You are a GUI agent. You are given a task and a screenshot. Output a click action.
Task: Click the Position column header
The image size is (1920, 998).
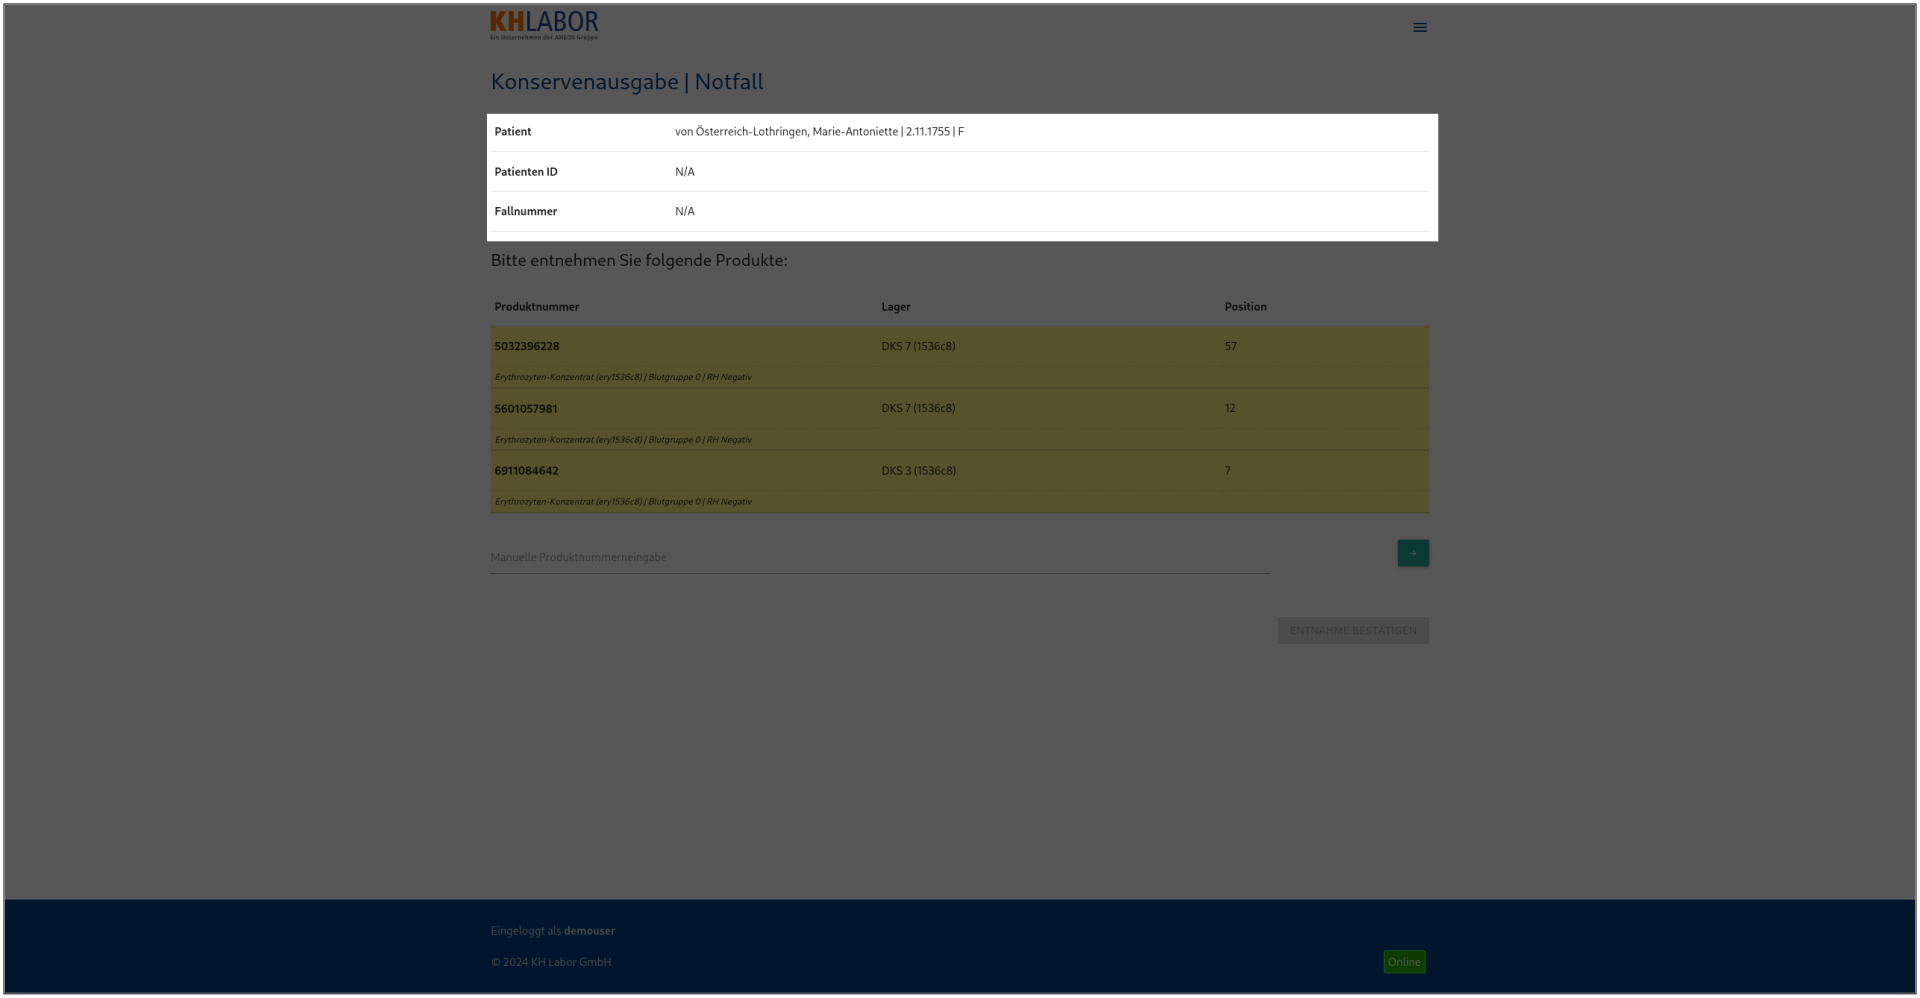(x=1245, y=307)
